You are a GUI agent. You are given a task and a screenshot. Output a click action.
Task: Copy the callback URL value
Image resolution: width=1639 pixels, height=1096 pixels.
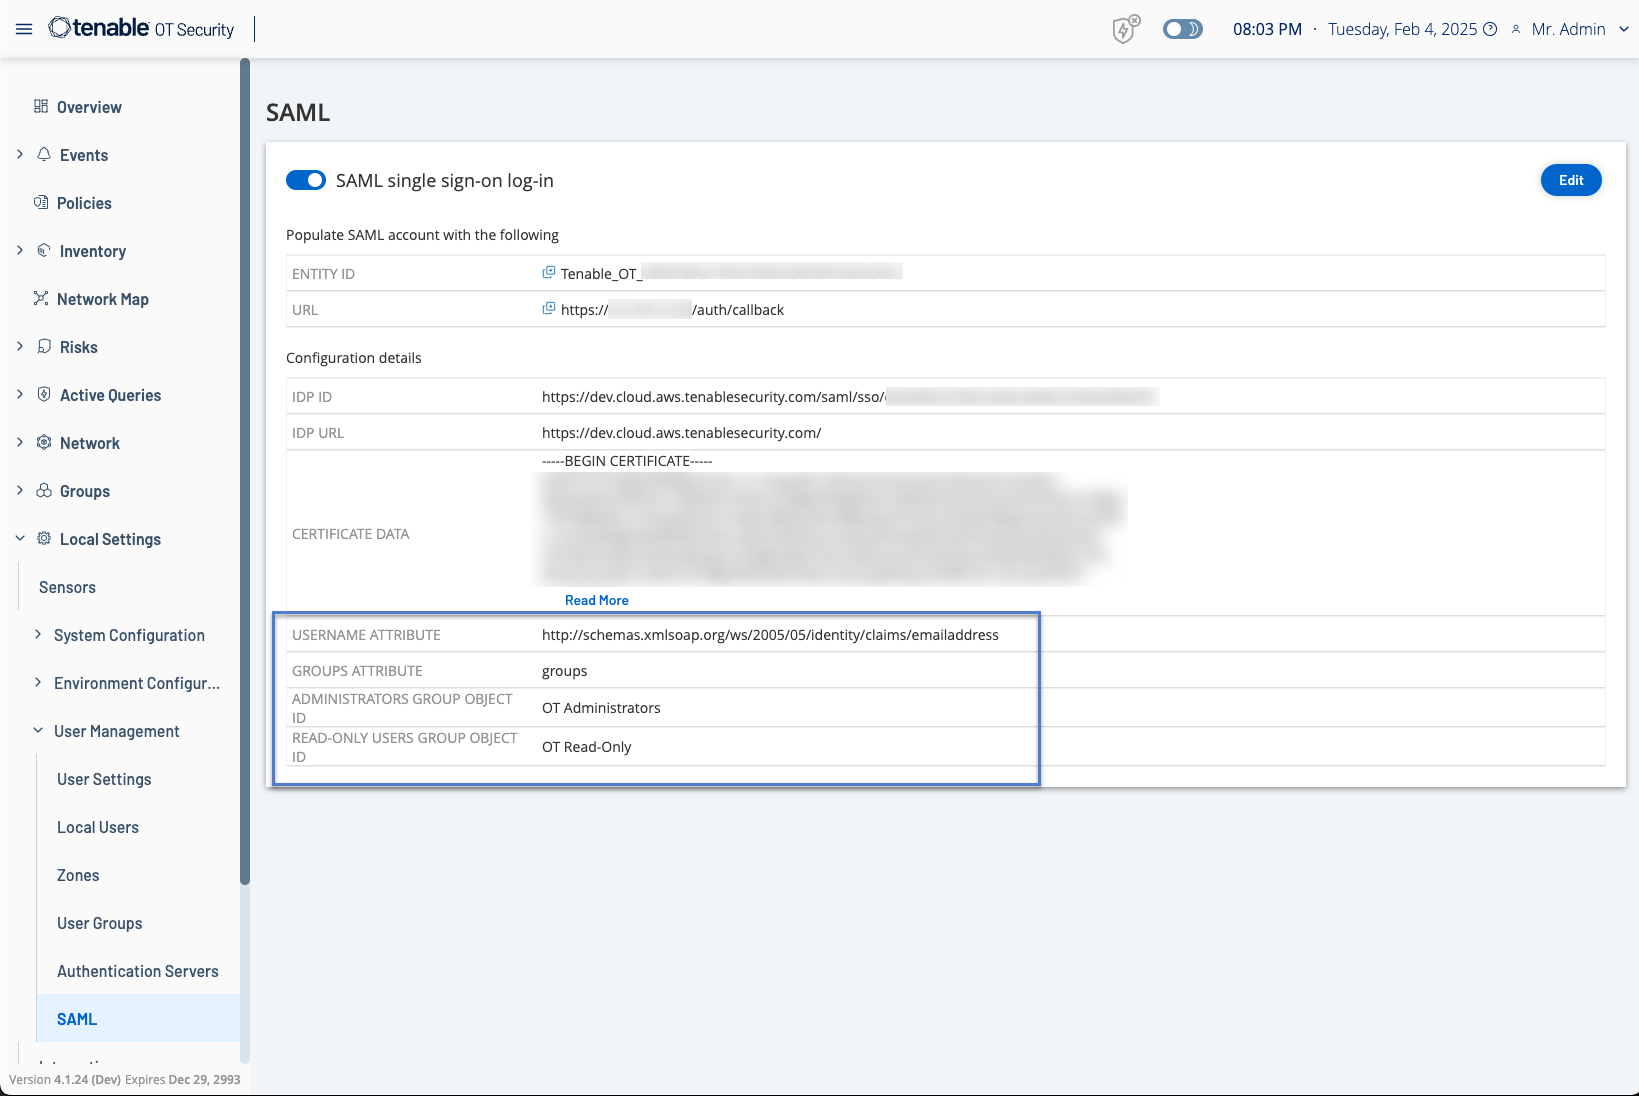548,309
